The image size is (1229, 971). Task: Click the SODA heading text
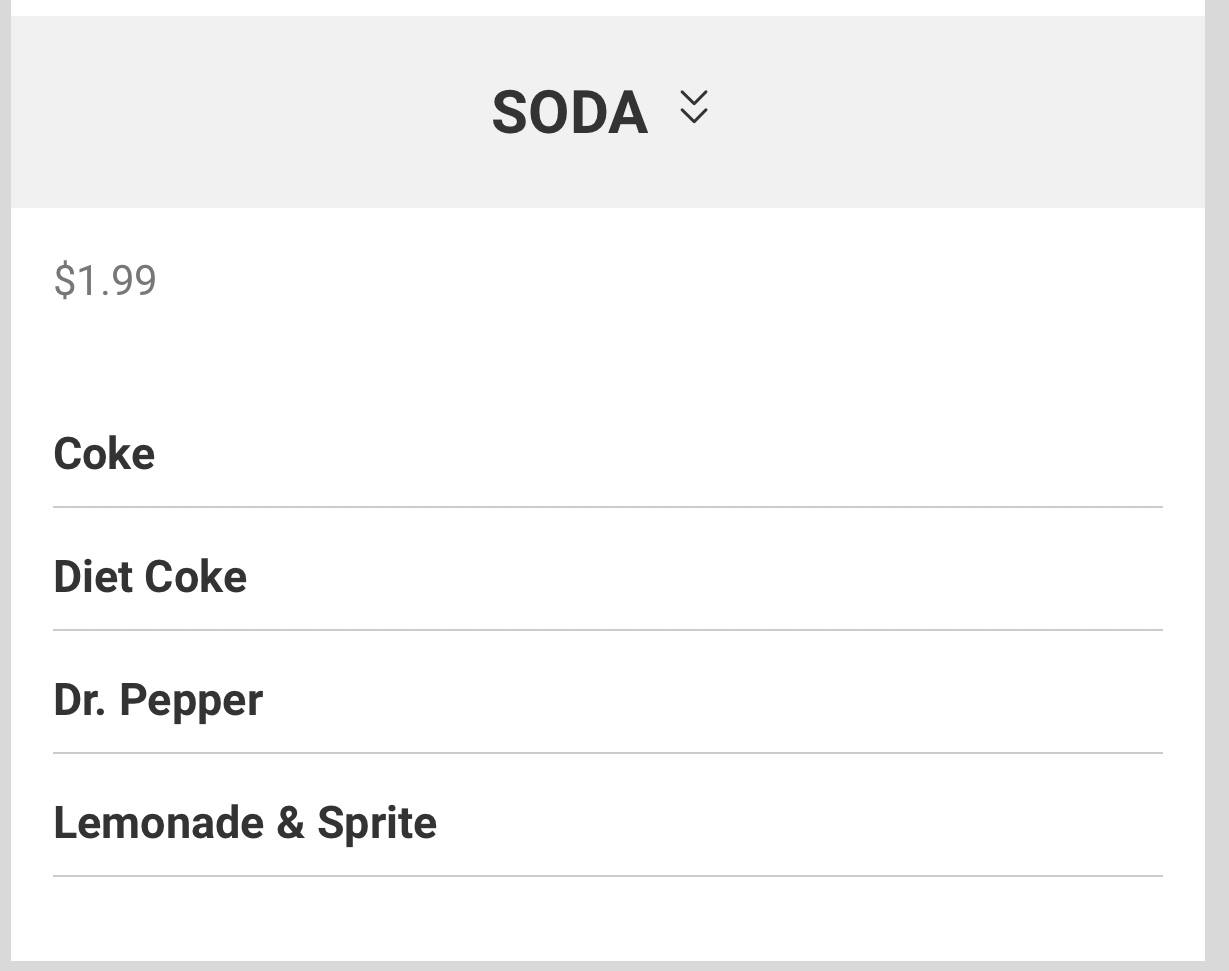[x=569, y=112]
